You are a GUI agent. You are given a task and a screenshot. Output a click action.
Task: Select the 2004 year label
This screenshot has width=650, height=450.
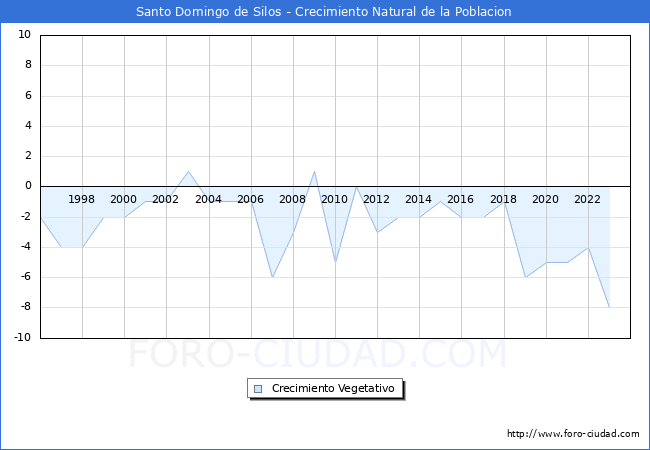coord(208,199)
